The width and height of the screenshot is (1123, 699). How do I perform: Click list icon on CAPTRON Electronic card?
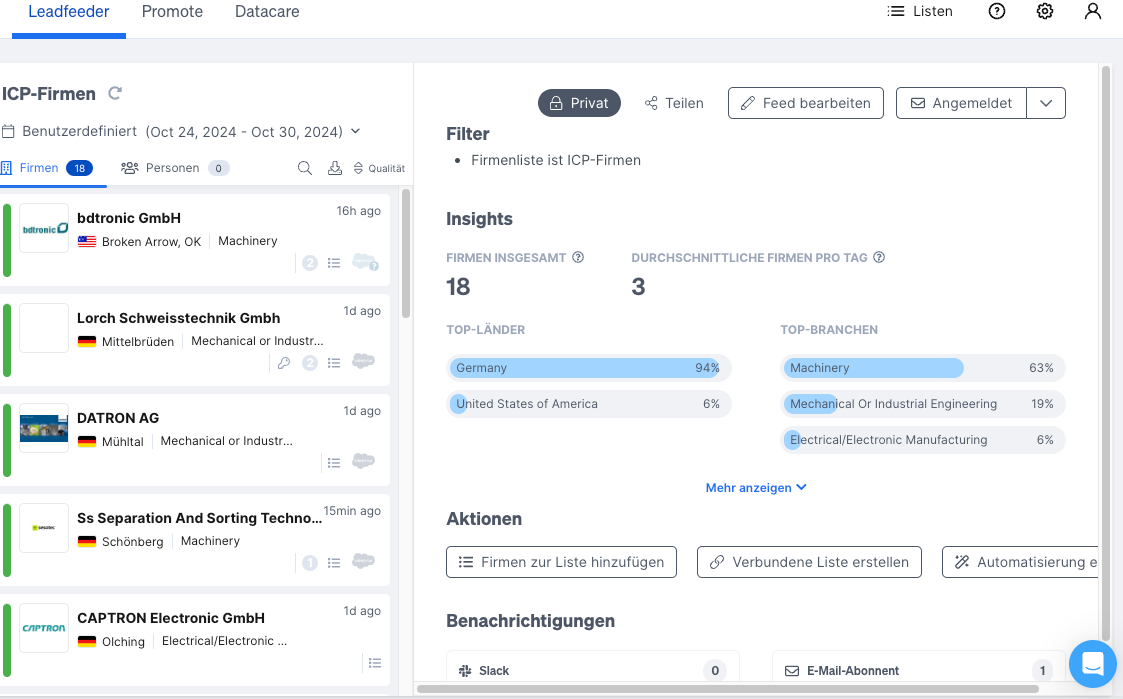pos(375,663)
